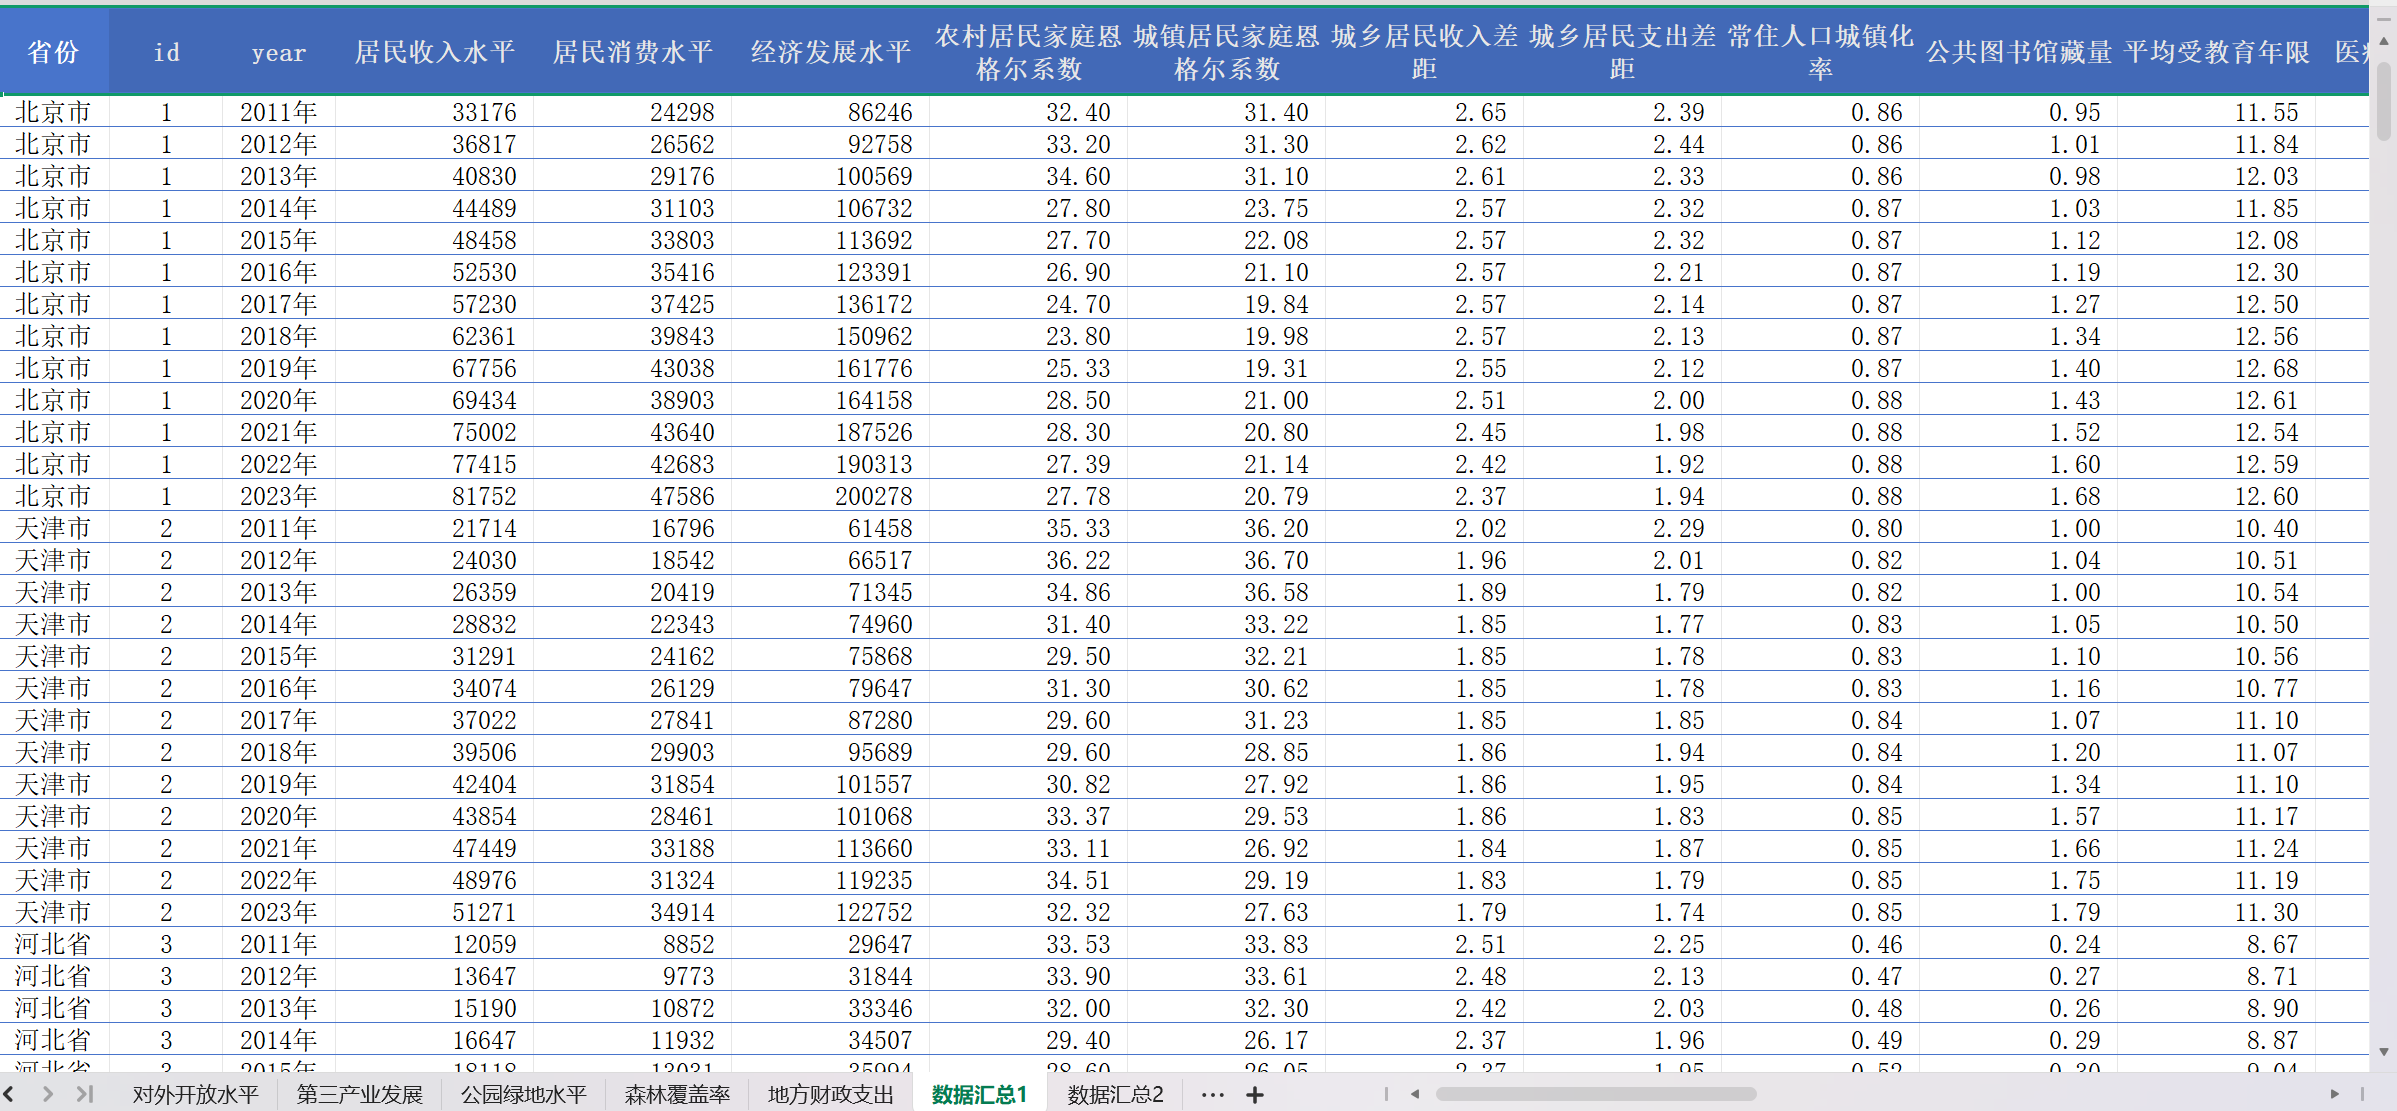
Task: Click horizontal scrollbar right arrow
Action: point(2335,1094)
